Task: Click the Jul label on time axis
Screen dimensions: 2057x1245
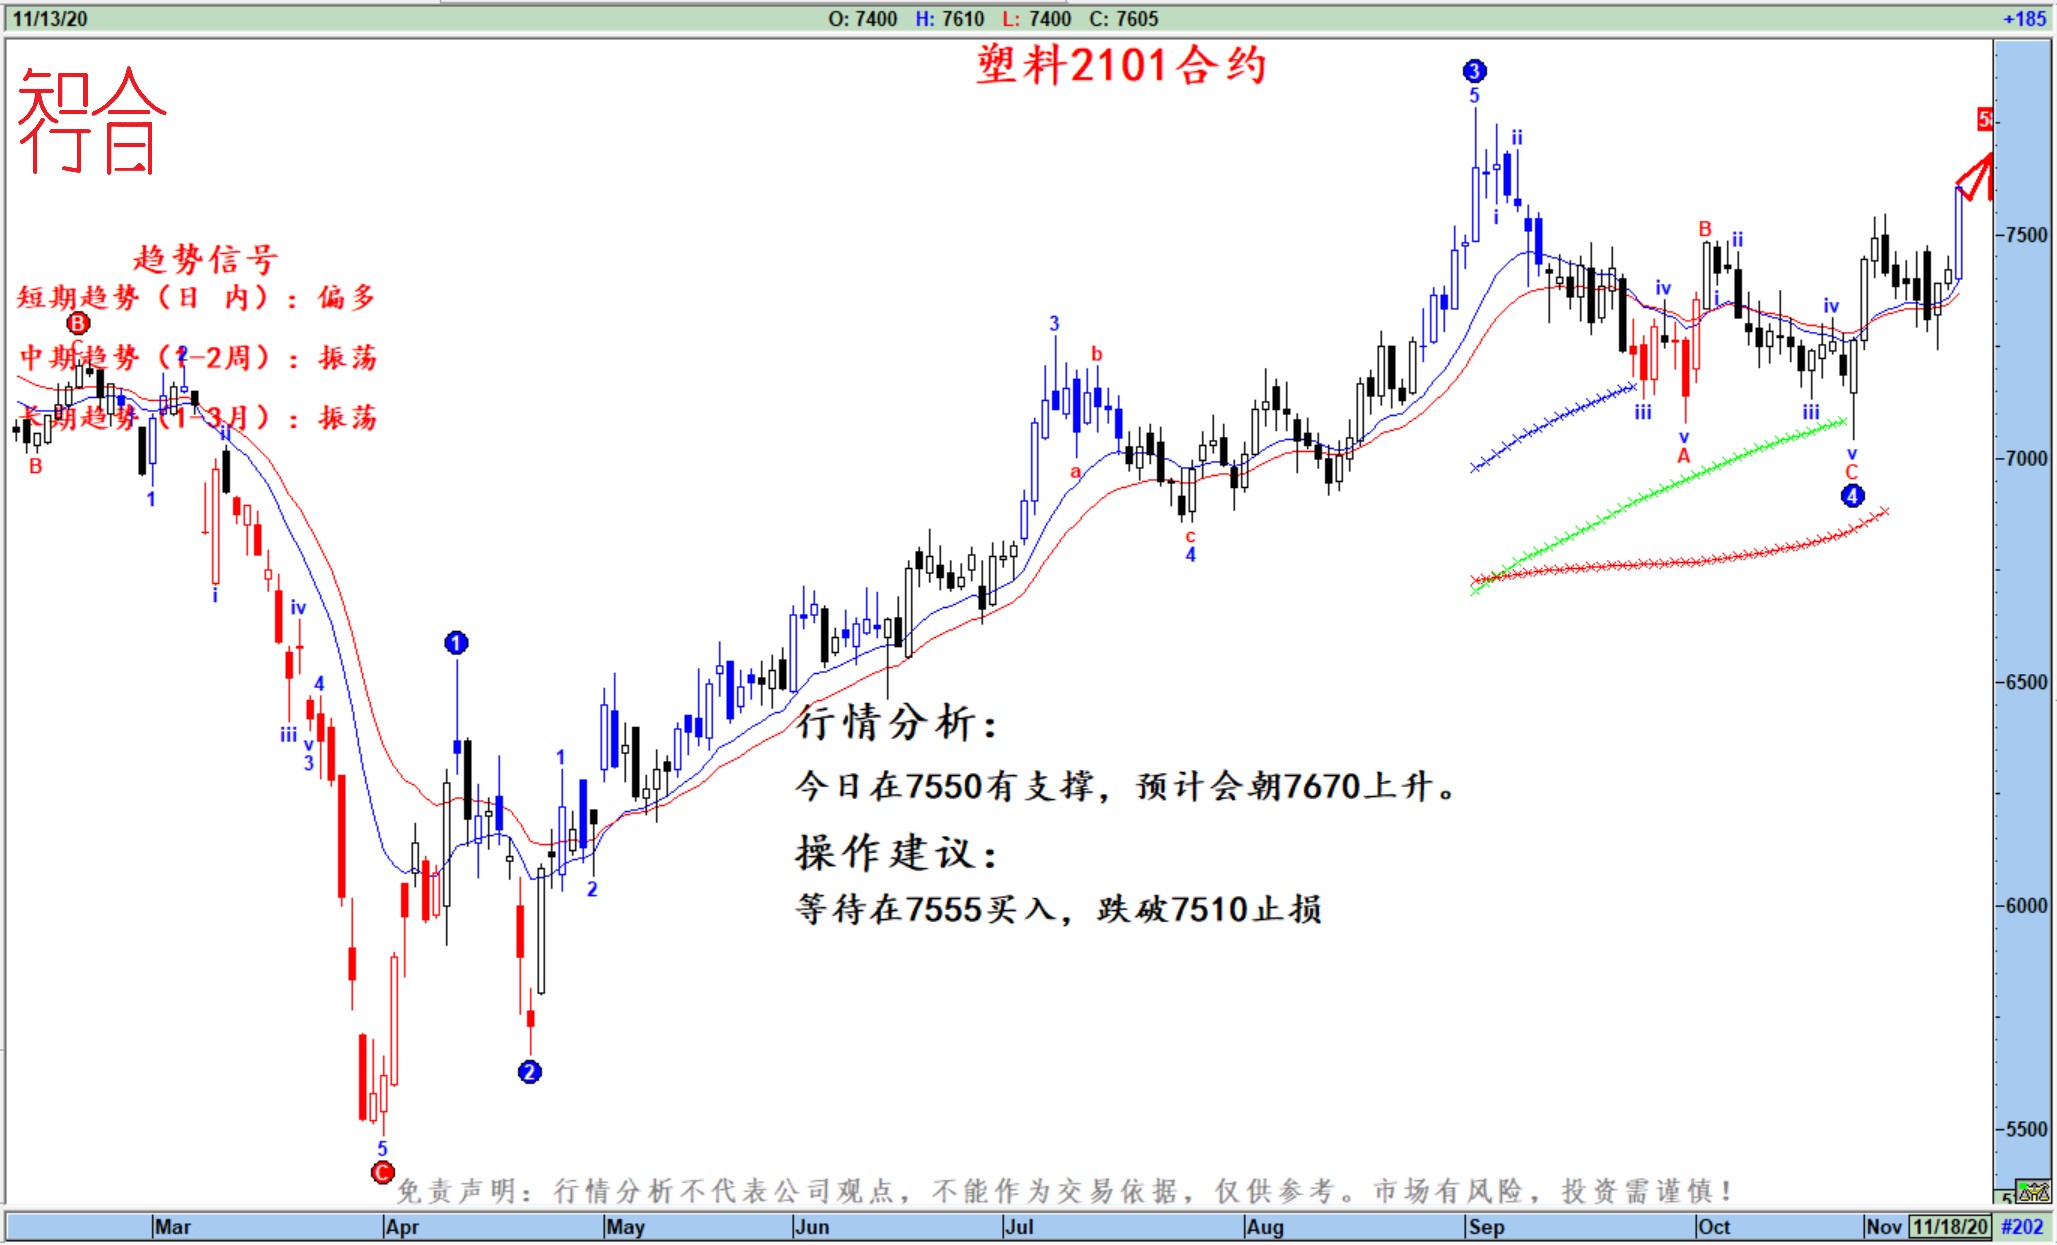Action: point(1018,1226)
